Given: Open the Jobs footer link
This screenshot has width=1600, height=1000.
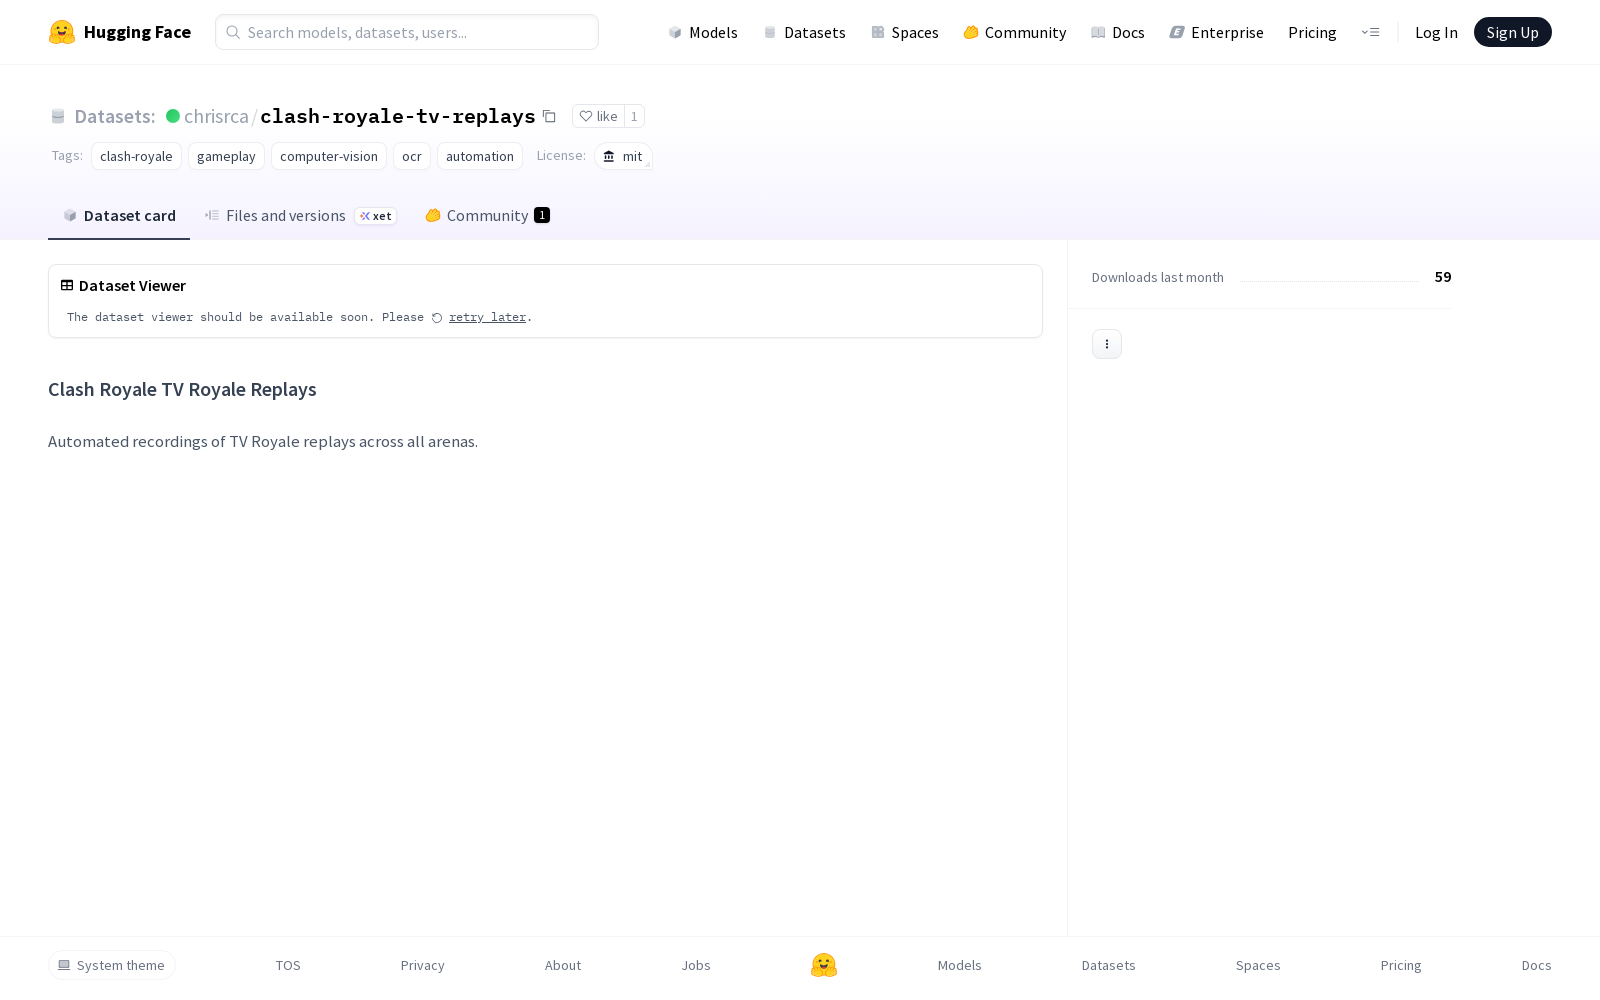Looking at the screenshot, I should pyautogui.click(x=696, y=965).
